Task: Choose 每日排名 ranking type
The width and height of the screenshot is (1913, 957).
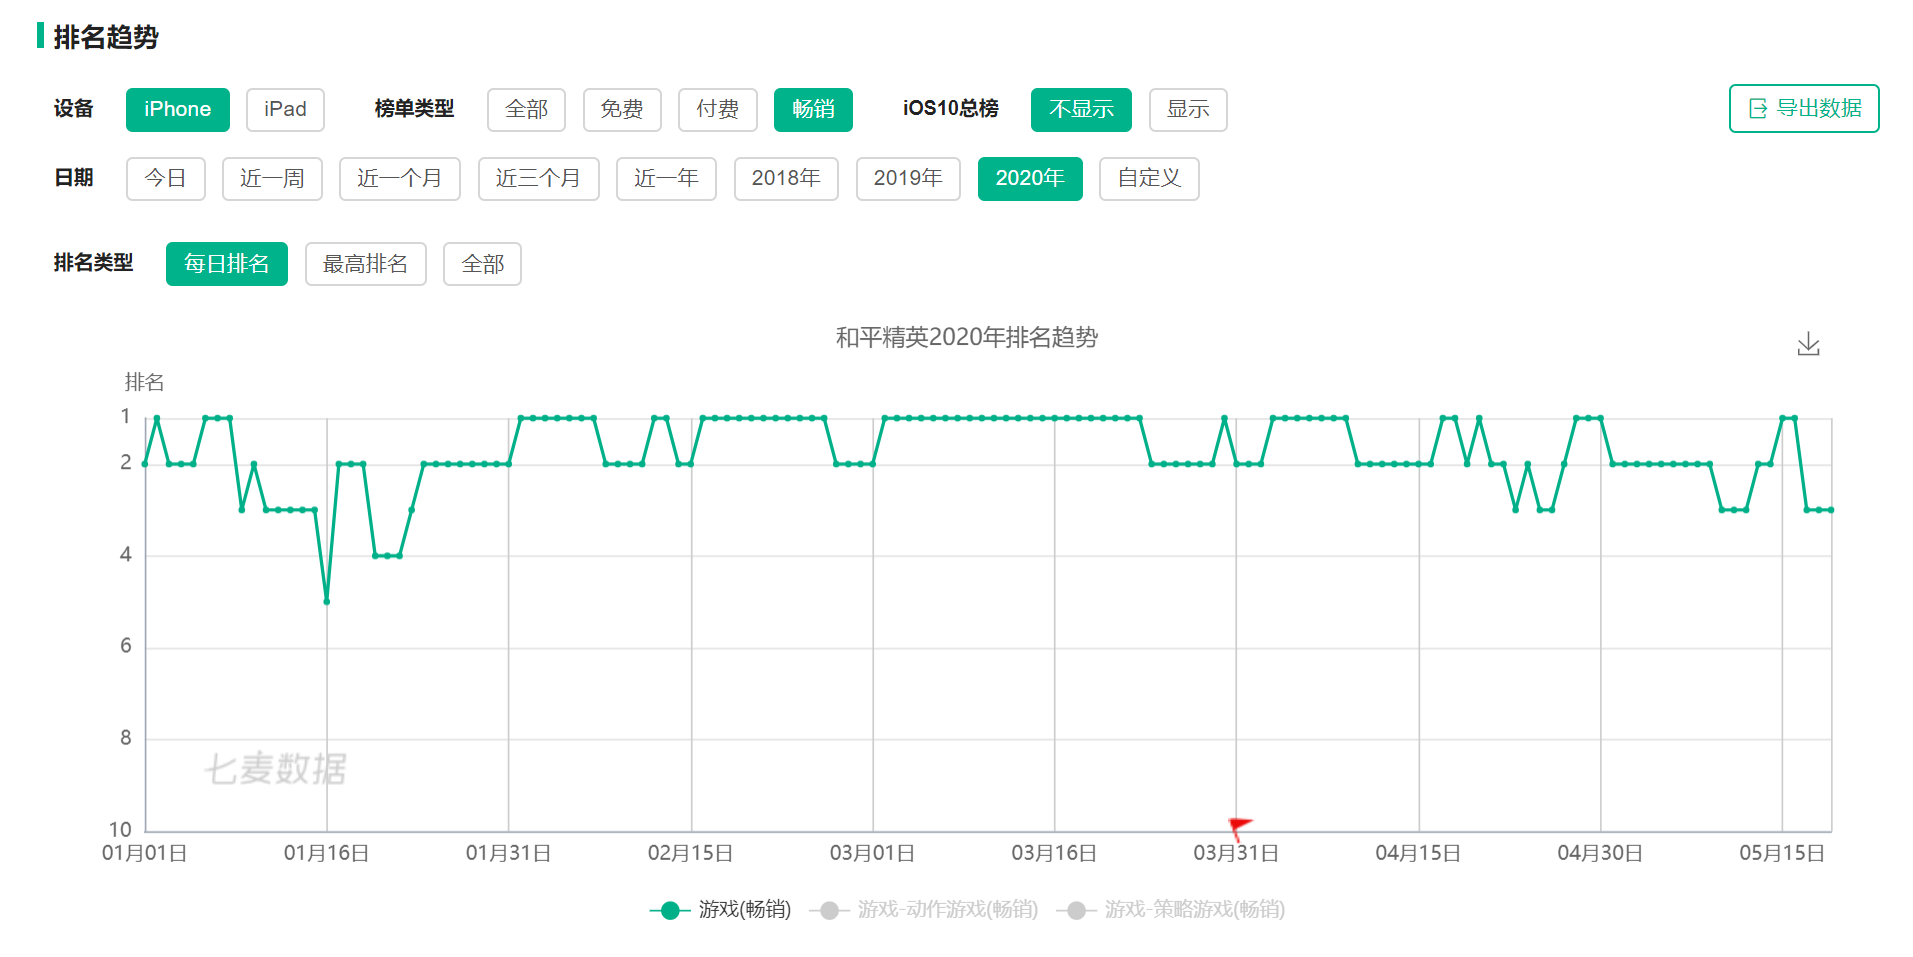Action: click(x=227, y=264)
